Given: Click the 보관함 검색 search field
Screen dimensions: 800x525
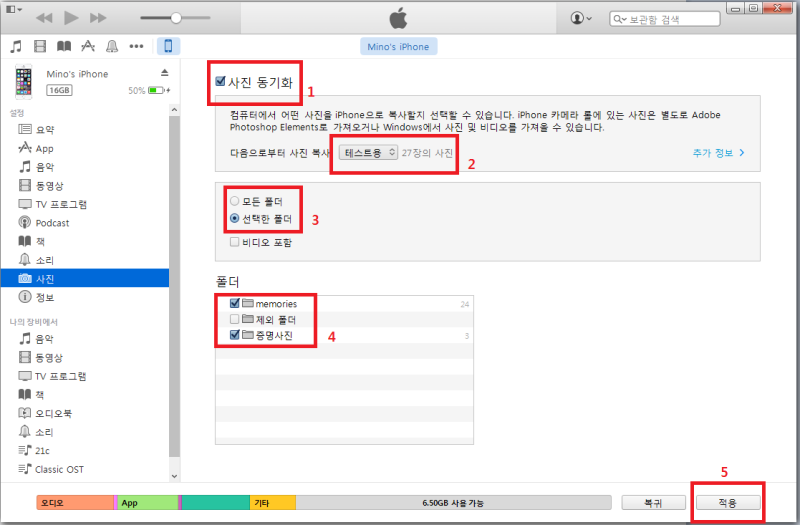Looking at the screenshot, I should click(664, 19).
